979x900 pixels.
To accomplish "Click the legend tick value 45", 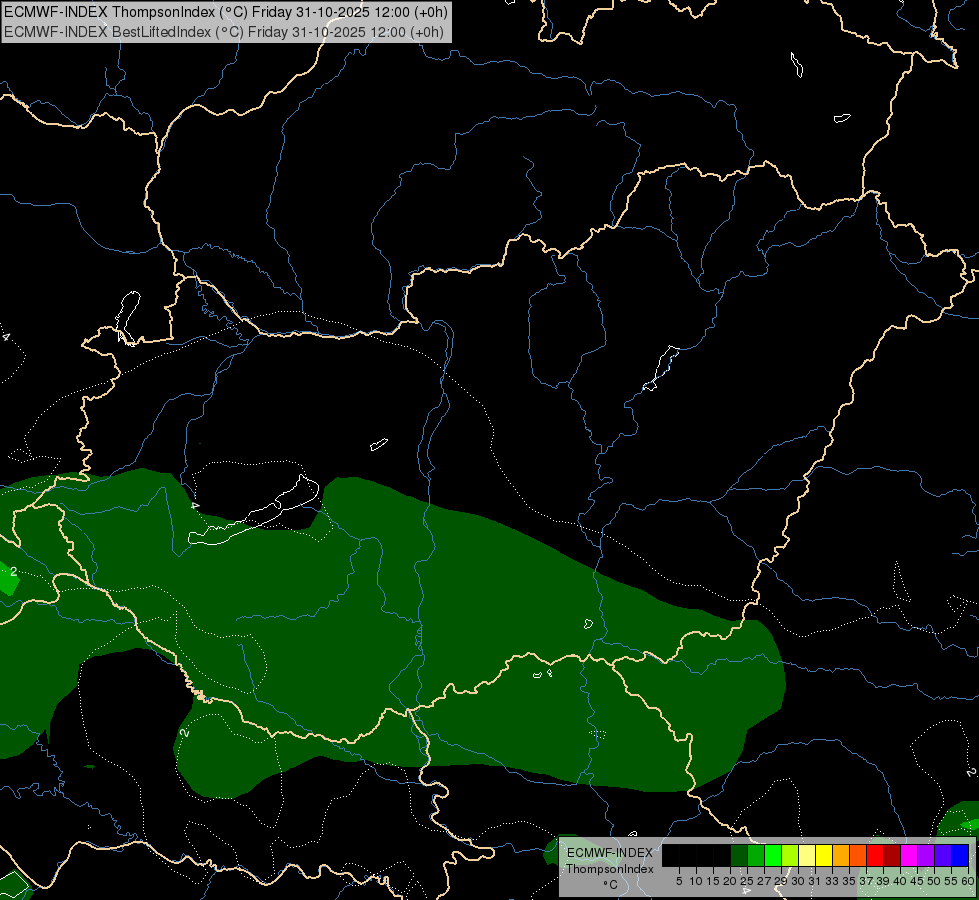I will (x=917, y=881).
